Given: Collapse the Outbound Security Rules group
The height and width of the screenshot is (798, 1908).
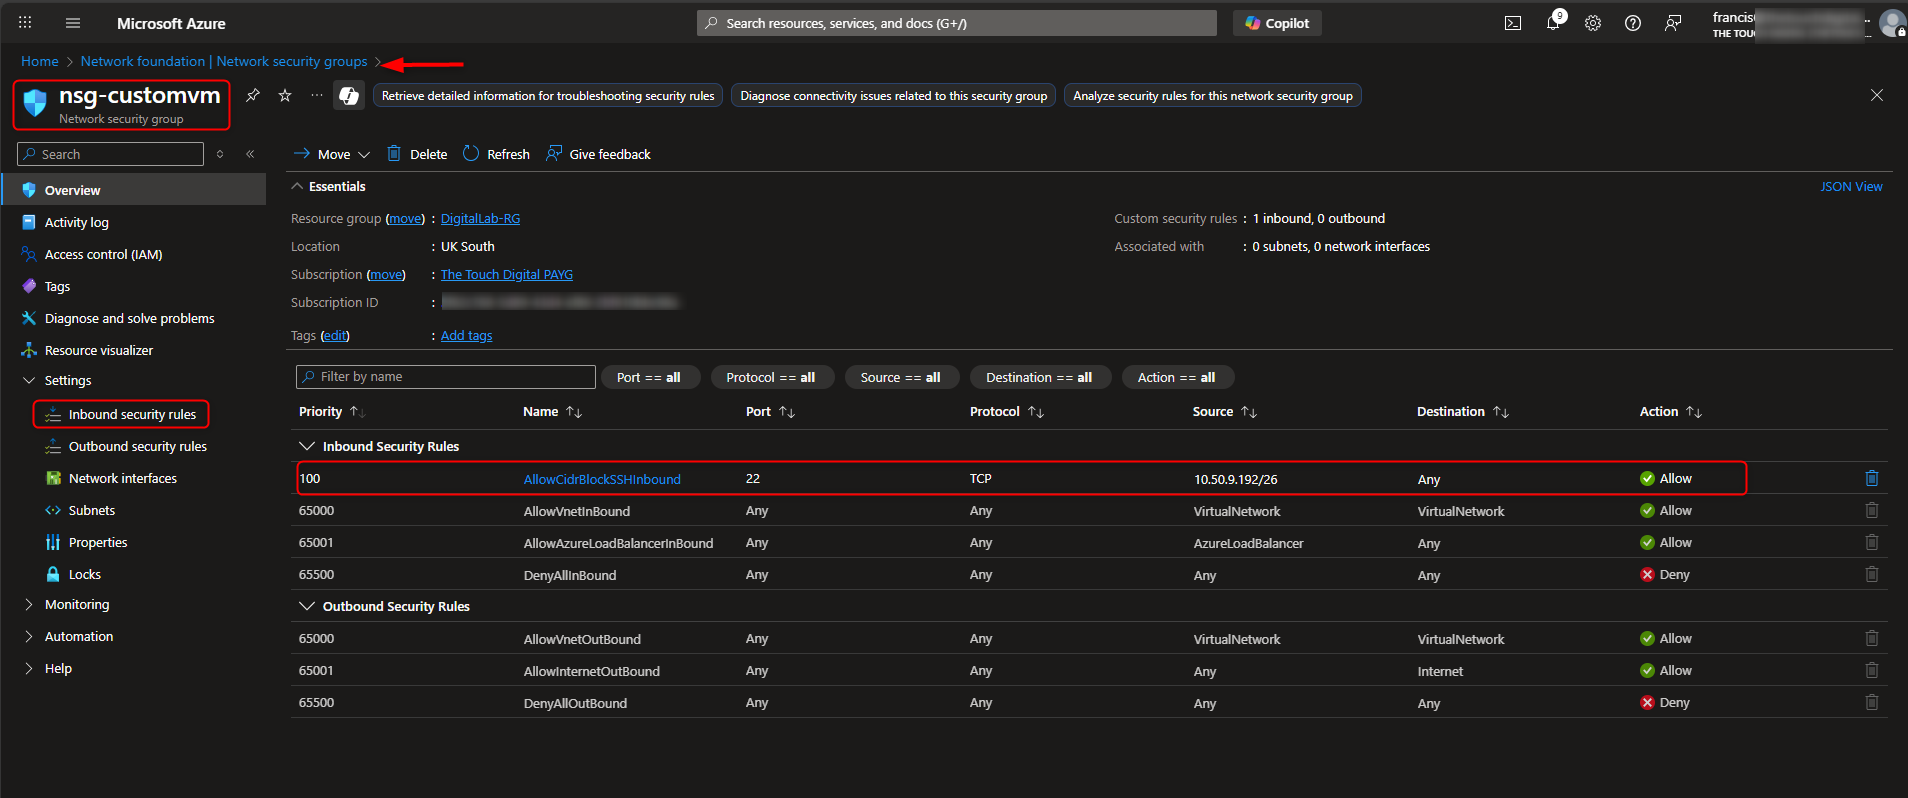Looking at the screenshot, I should [307, 606].
